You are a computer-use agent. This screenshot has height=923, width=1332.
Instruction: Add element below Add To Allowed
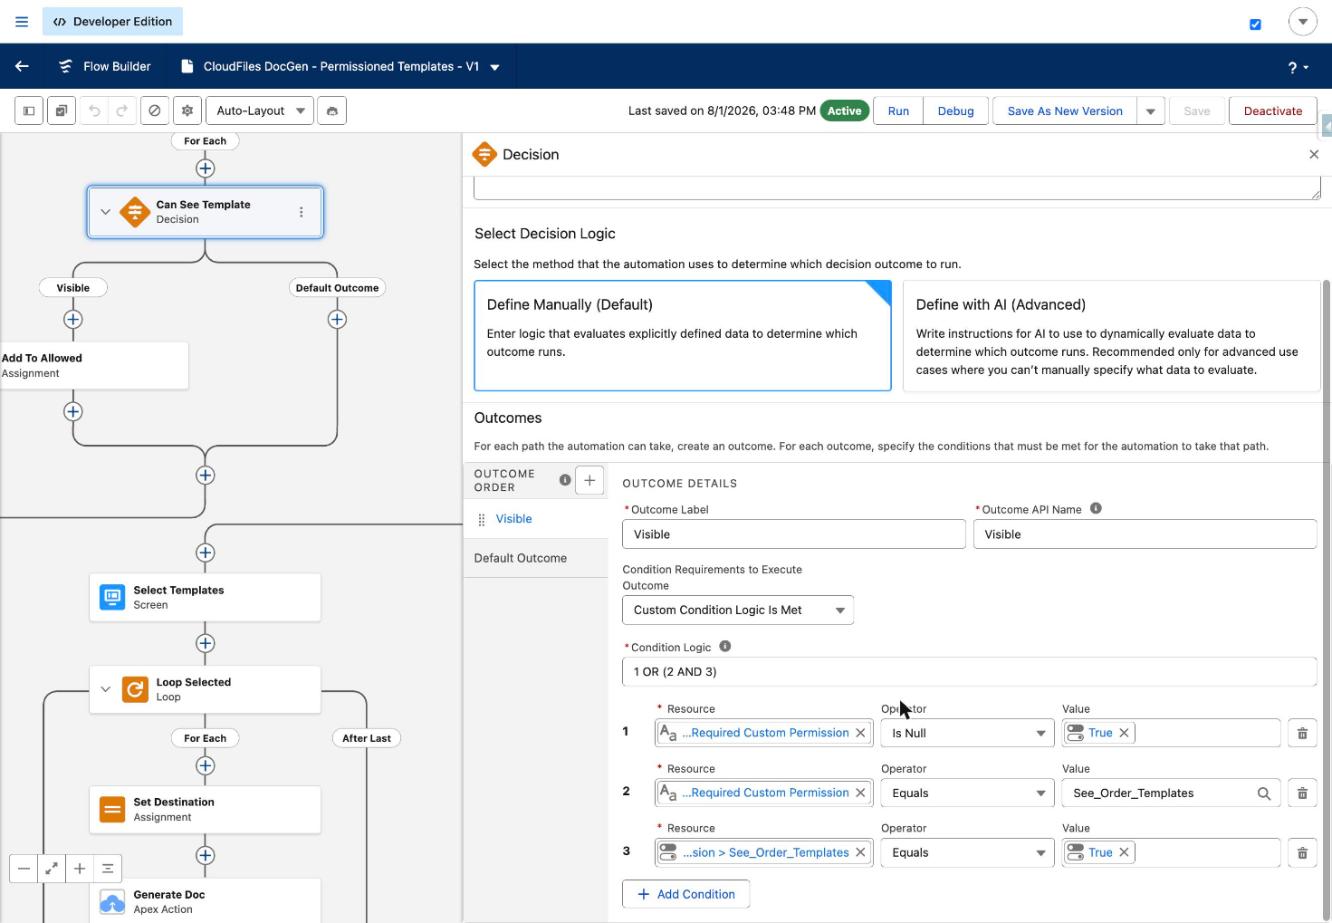pyautogui.click(x=73, y=412)
